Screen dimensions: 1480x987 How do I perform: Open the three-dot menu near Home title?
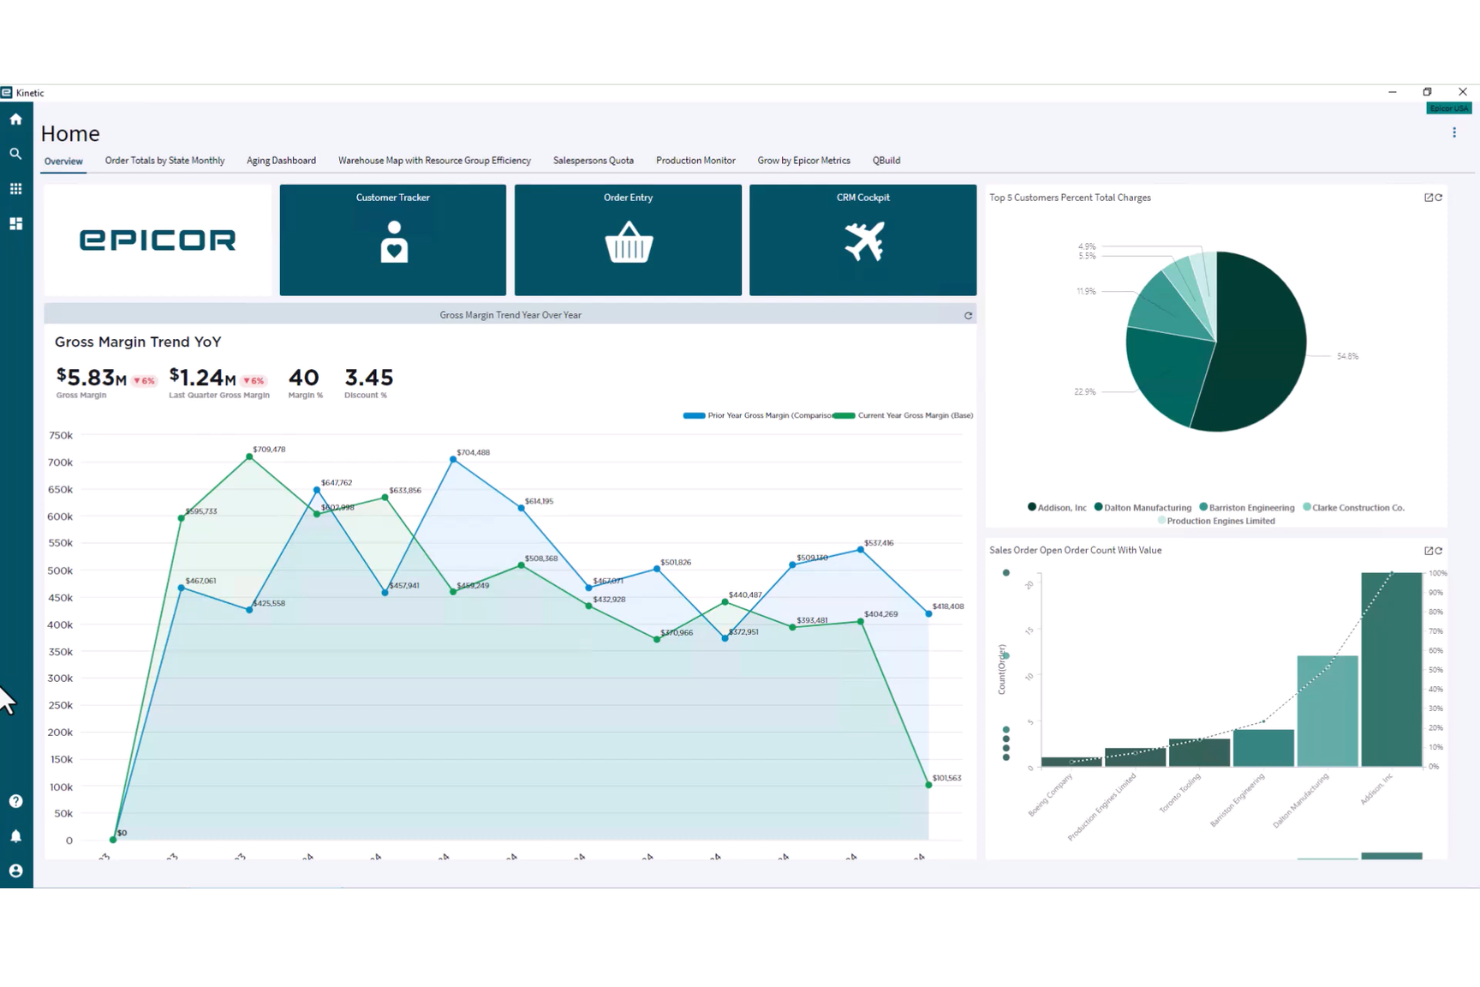tap(1454, 132)
